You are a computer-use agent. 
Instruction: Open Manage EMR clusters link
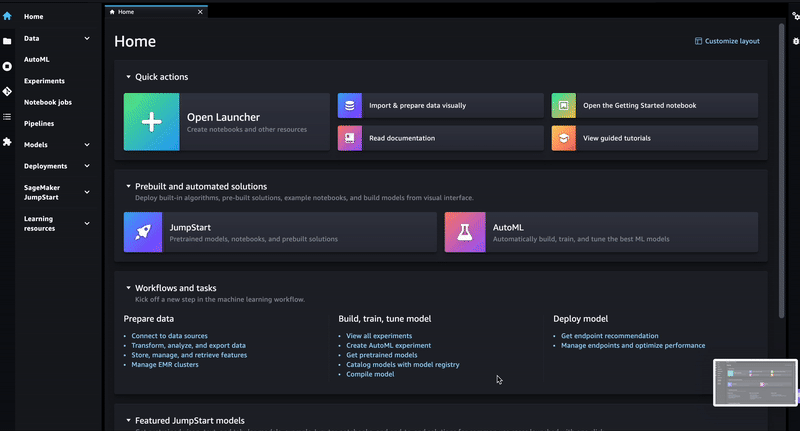point(165,365)
